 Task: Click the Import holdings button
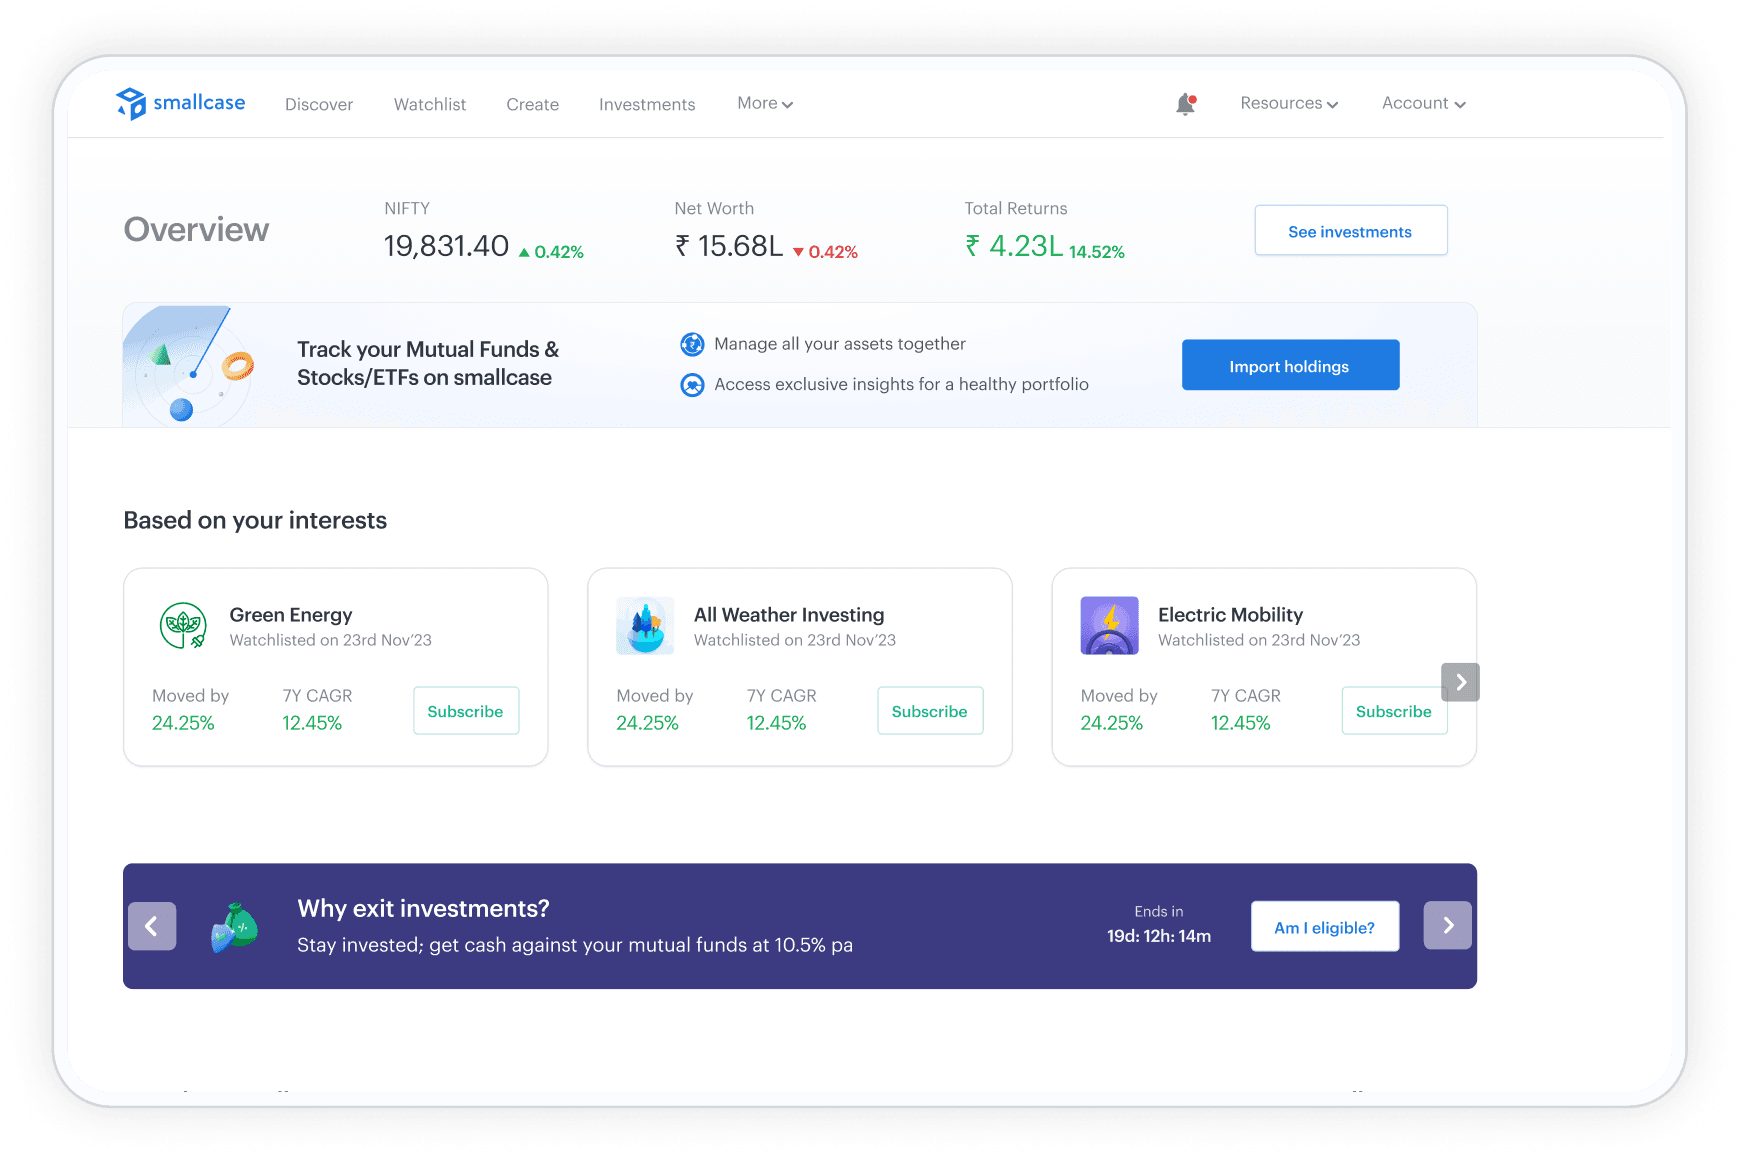pos(1290,366)
